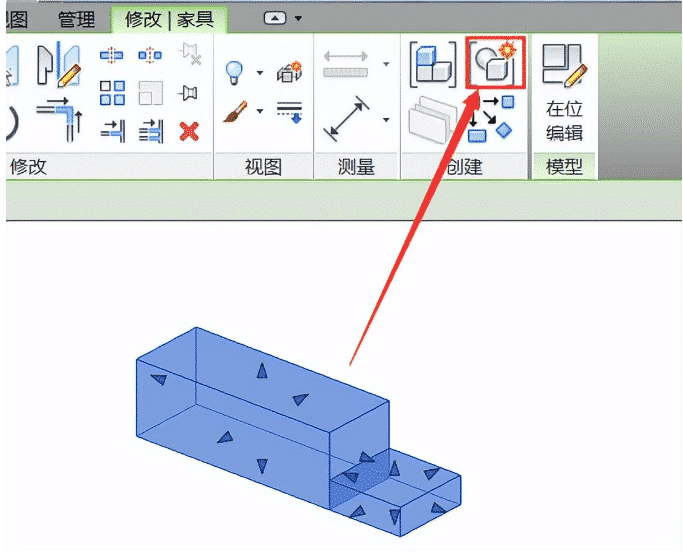Select the Create Group icon

click(433, 63)
